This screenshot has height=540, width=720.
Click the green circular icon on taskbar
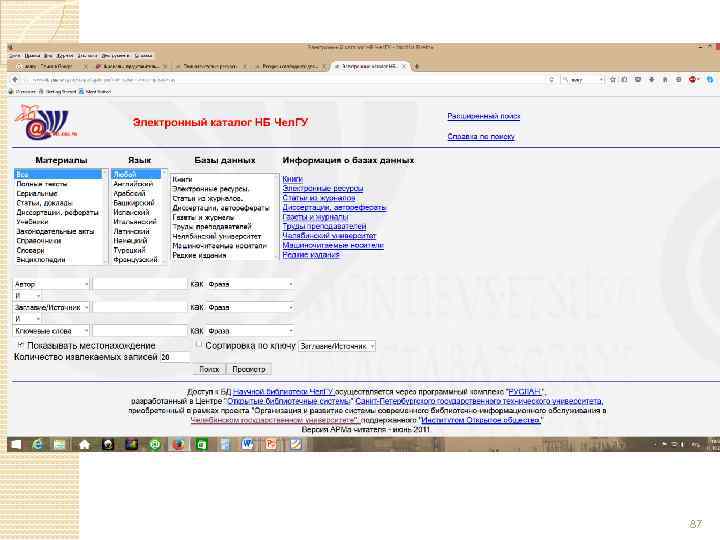[x=155, y=444]
